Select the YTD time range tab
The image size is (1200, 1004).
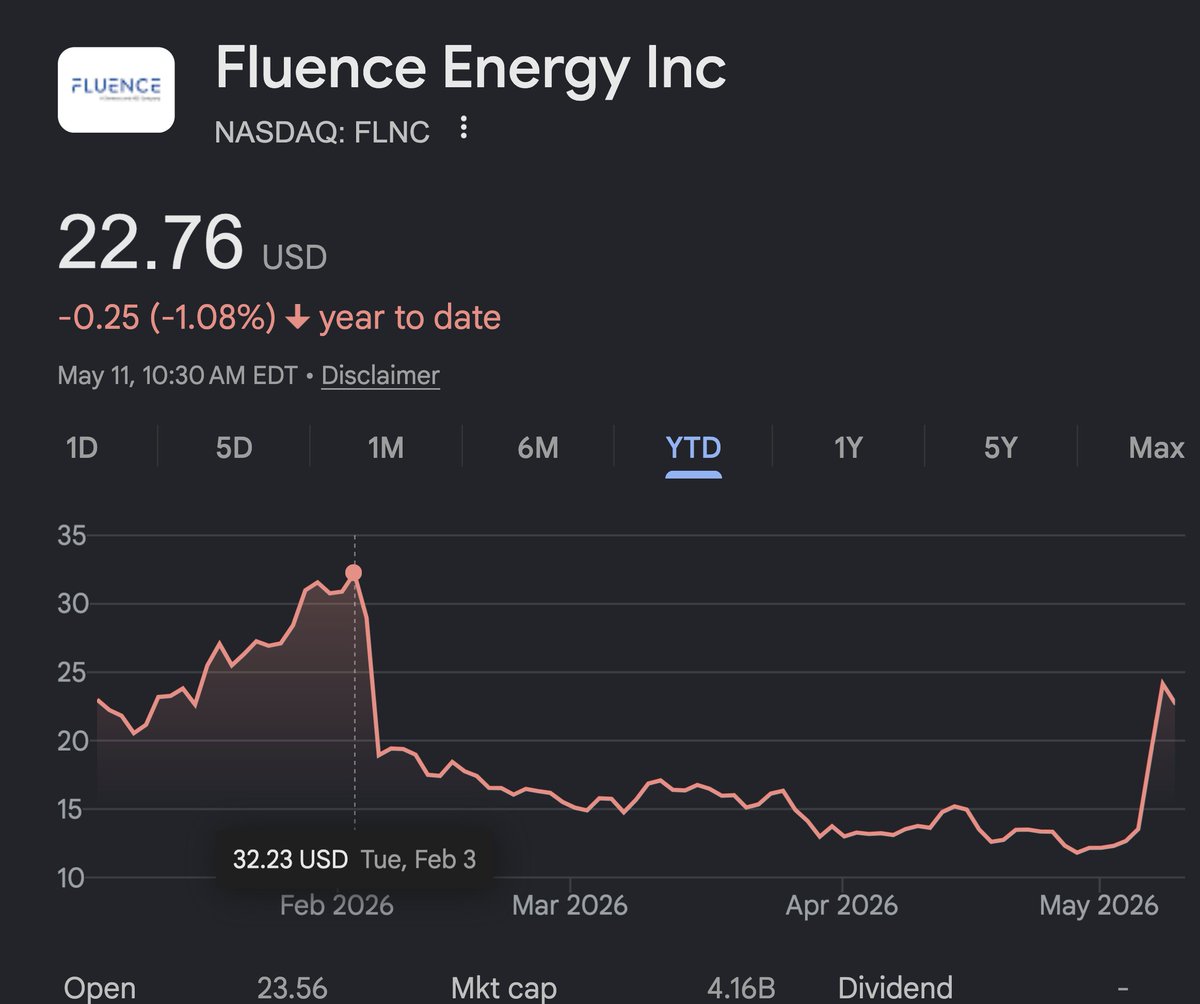coord(694,447)
